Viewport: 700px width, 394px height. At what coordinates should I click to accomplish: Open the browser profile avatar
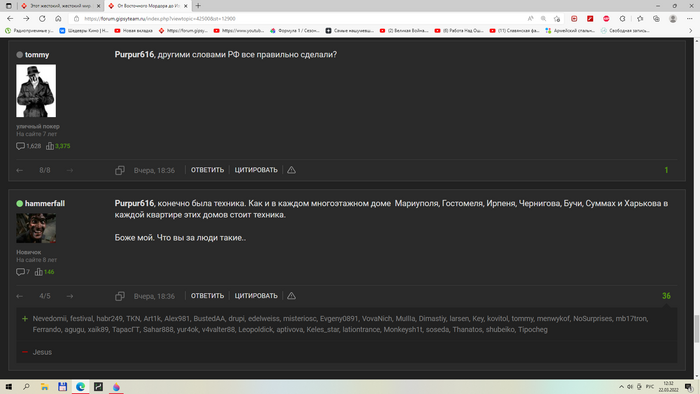pos(673,19)
